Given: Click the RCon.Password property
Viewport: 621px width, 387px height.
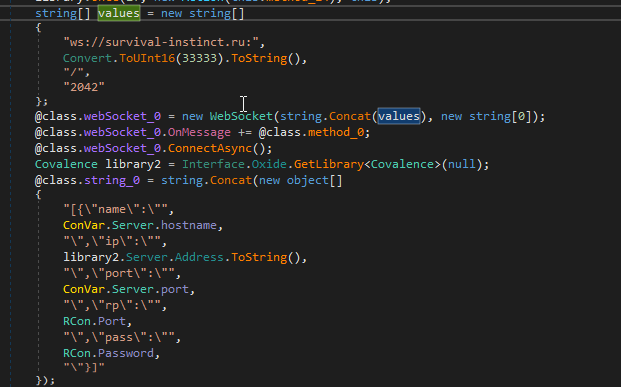Looking at the screenshot, I should (109, 353).
